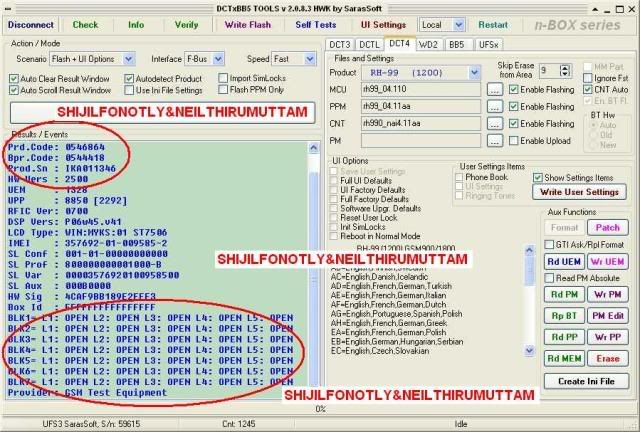Enable the Flash PPM Only checkbox
The width and height of the screenshot is (640, 432).
(x=223, y=89)
